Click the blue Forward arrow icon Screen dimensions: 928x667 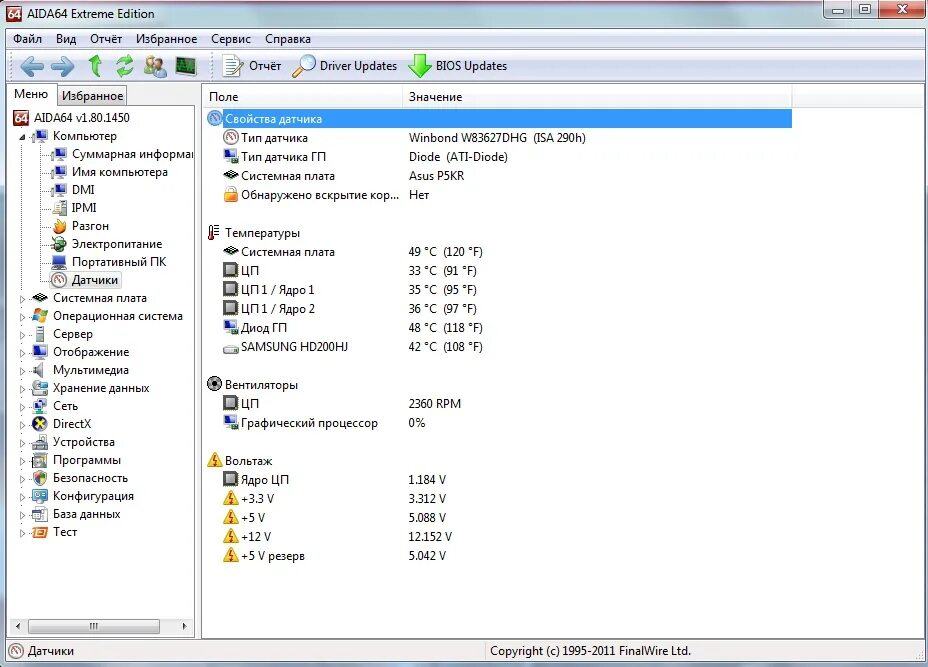(63, 66)
